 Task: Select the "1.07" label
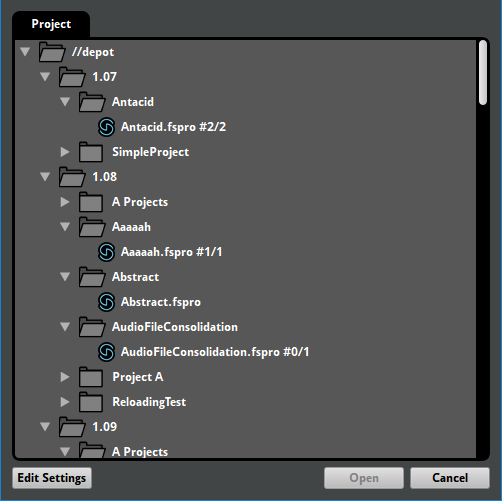[x=105, y=77]
